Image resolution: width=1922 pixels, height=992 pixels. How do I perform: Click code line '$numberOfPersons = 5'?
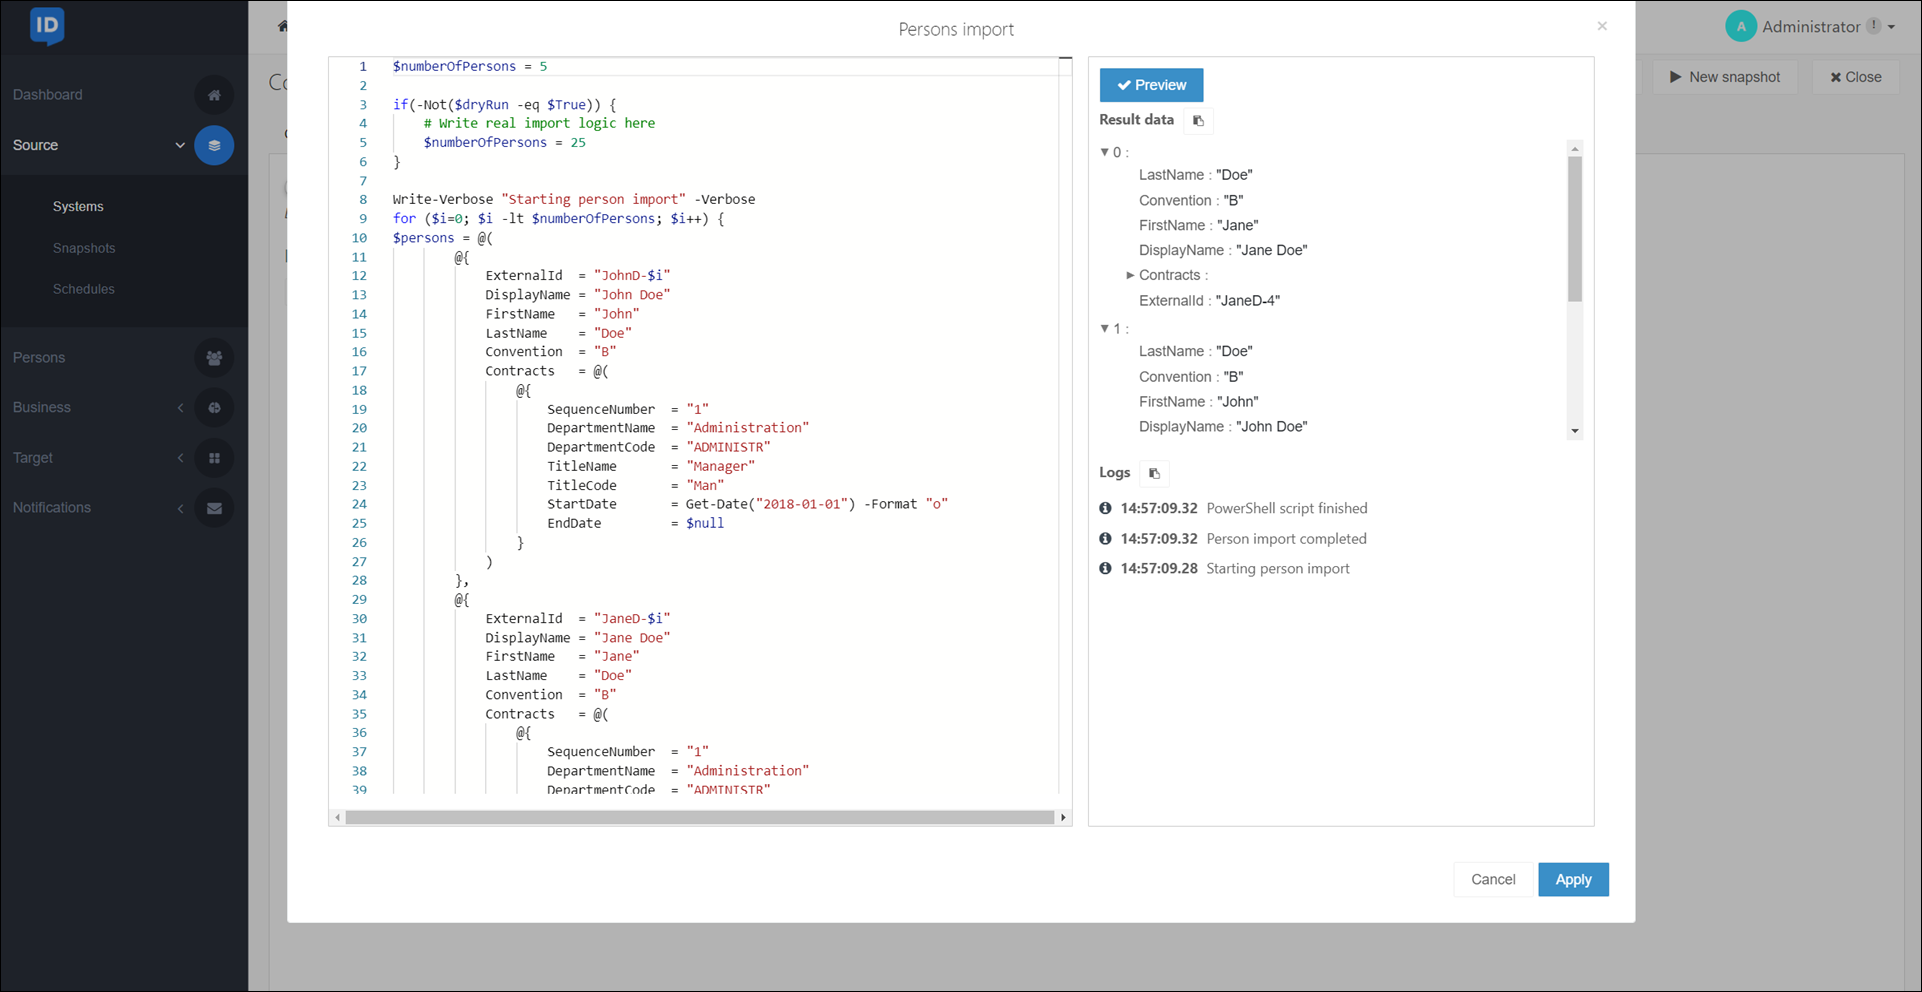470,66
